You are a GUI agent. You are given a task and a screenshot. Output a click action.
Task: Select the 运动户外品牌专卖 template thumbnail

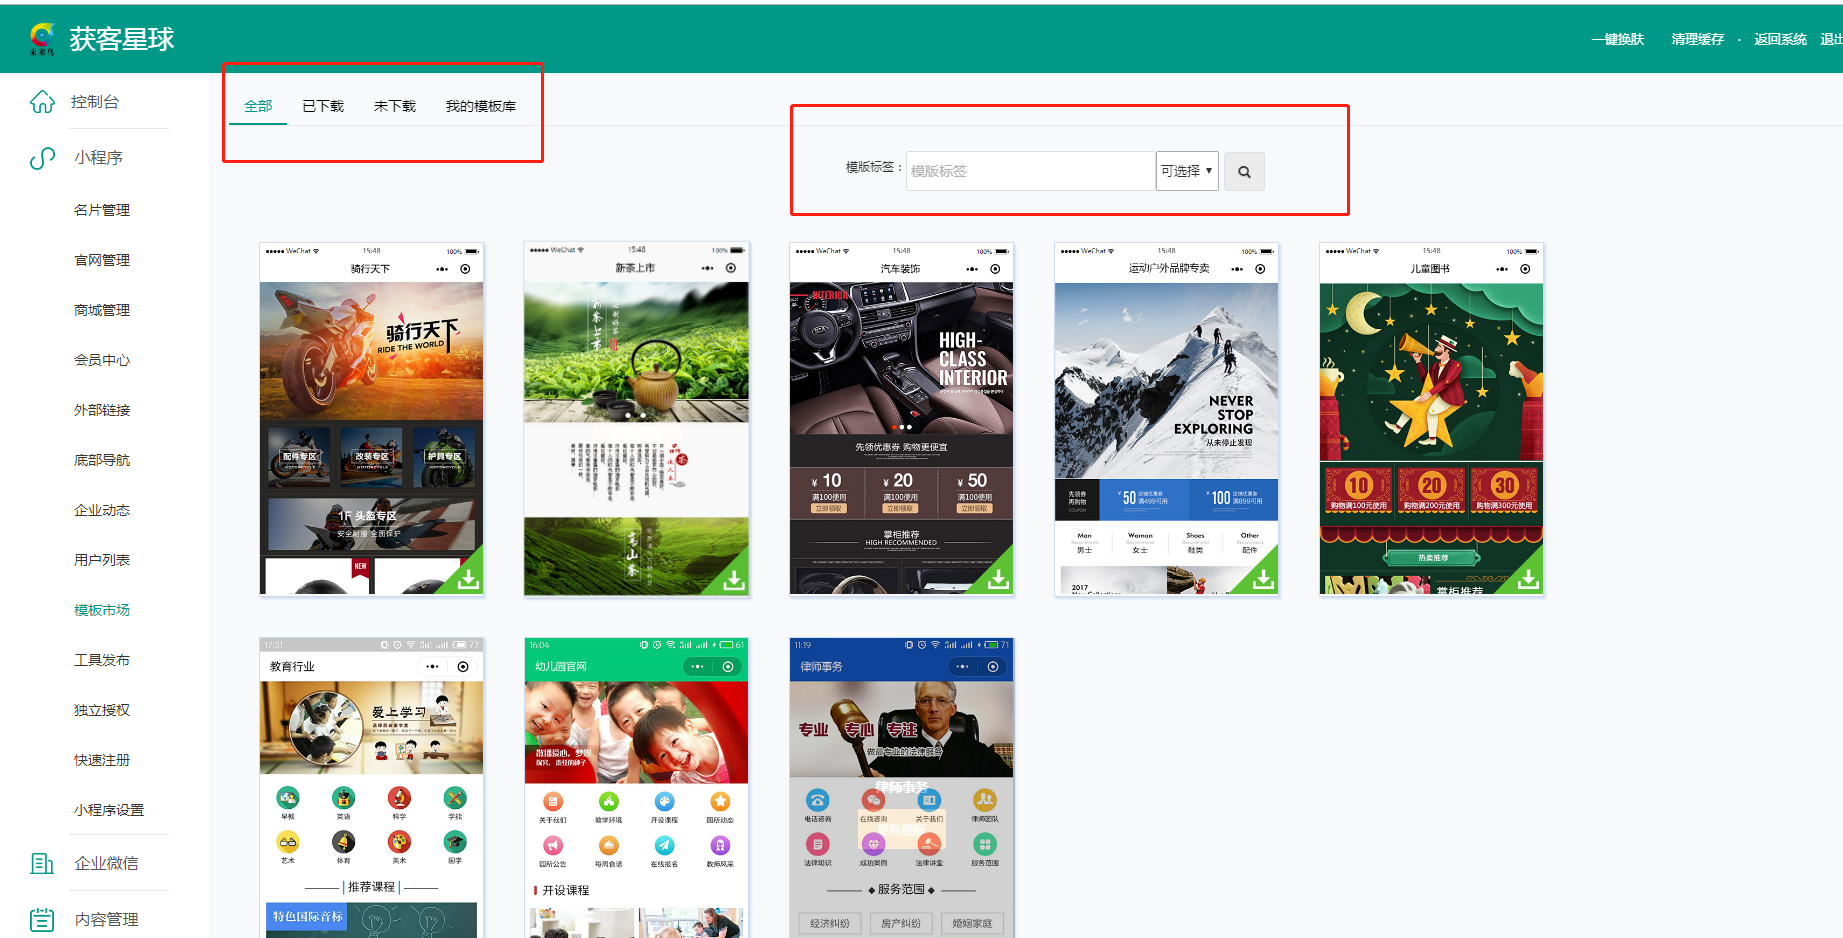(1166, 420)
